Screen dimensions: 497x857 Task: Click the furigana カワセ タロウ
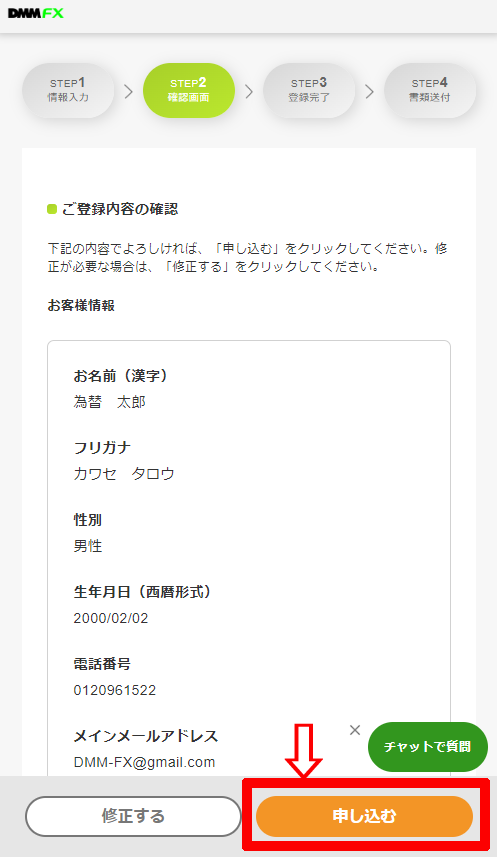[124, 474]
